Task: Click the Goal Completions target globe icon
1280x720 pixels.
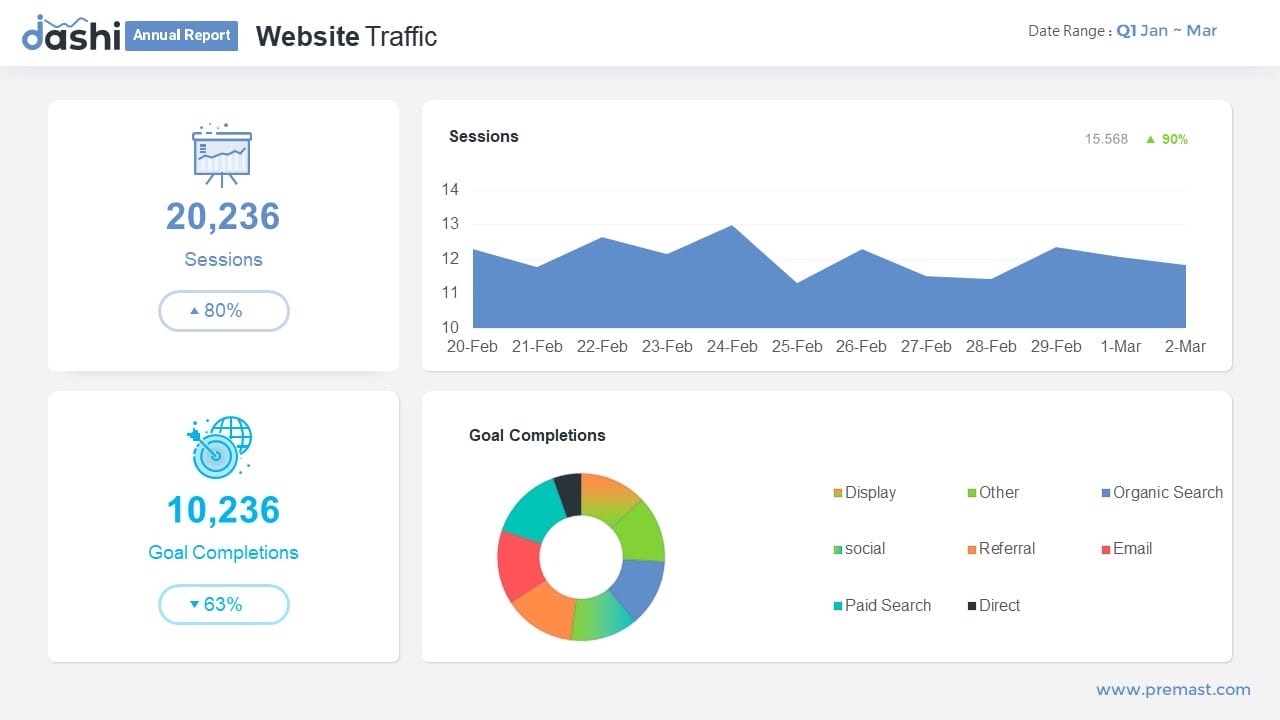Action: point(220,447)
